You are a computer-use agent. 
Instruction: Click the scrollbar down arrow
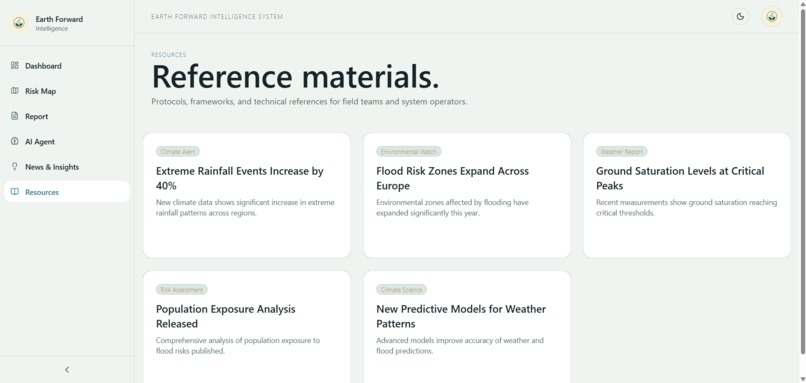pos(802,379)
